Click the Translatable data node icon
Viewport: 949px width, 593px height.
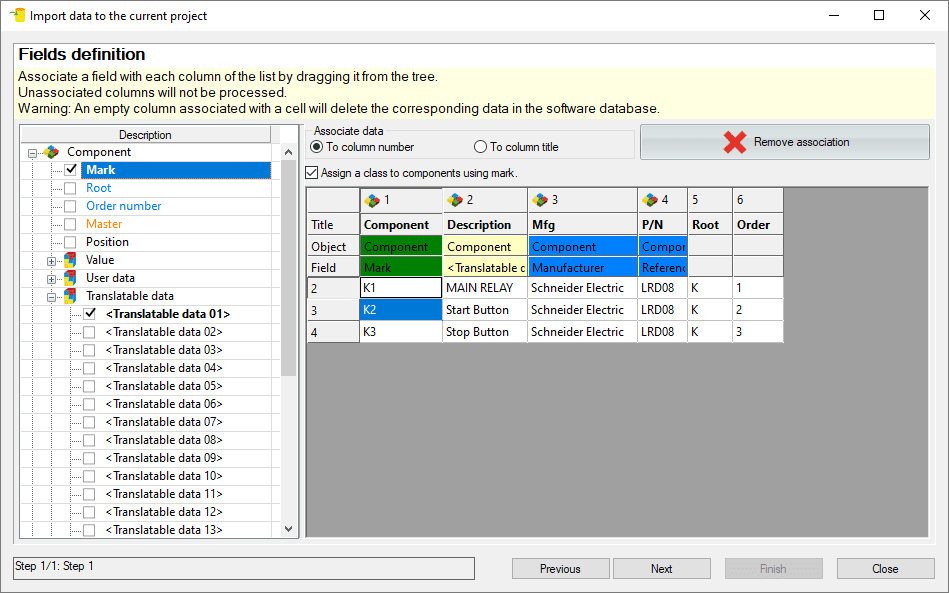click(x=70, y=296)
